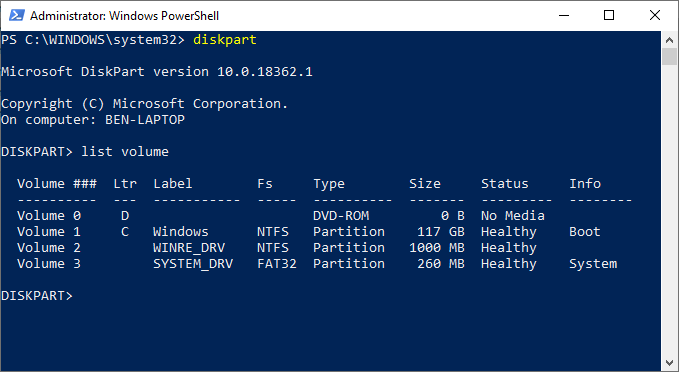Click the PowerShell icon in title bar

tap(16, 16)
